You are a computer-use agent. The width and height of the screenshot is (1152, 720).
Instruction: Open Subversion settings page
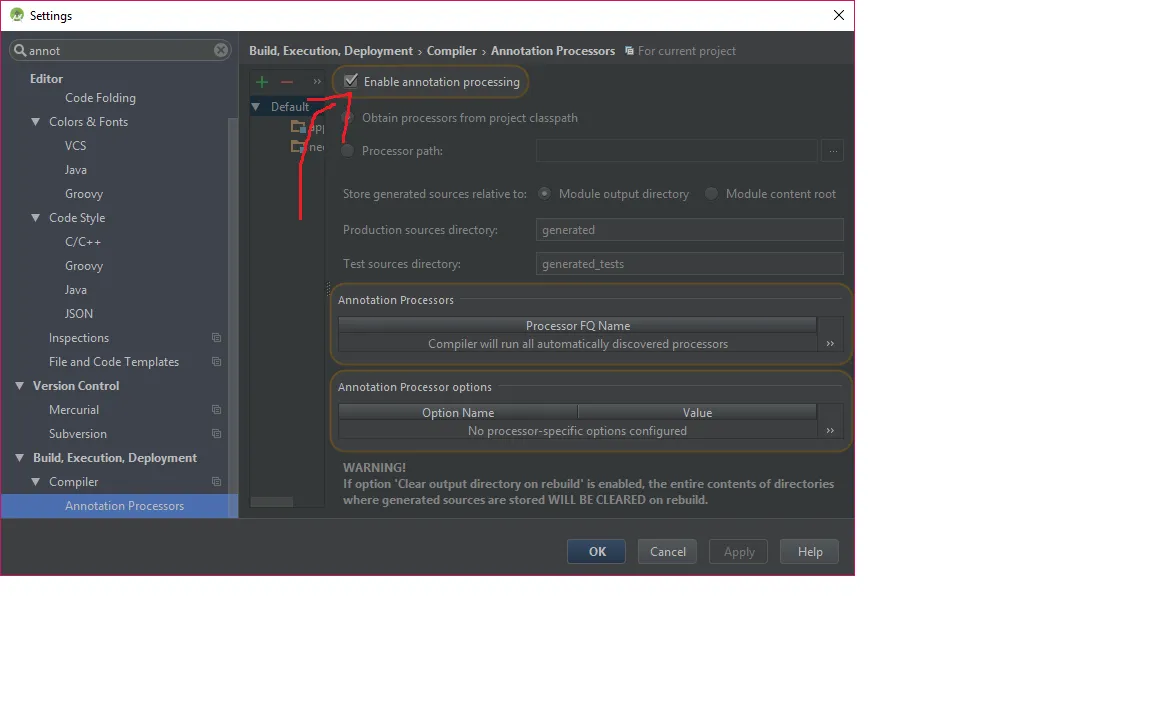[77, 433]
